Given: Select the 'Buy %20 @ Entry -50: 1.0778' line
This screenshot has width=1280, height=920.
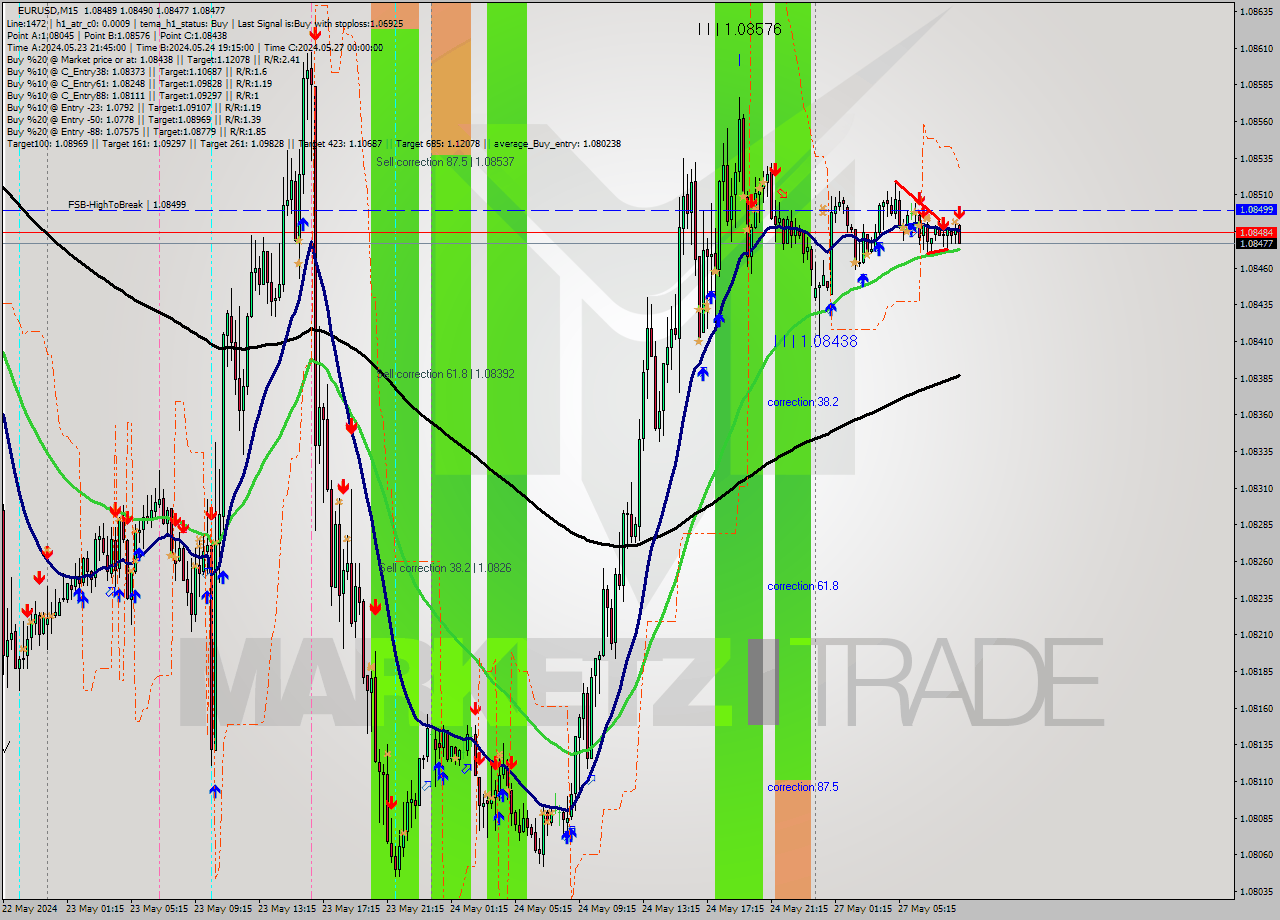Looking at the screenshot, I should [x=133, y=119].
